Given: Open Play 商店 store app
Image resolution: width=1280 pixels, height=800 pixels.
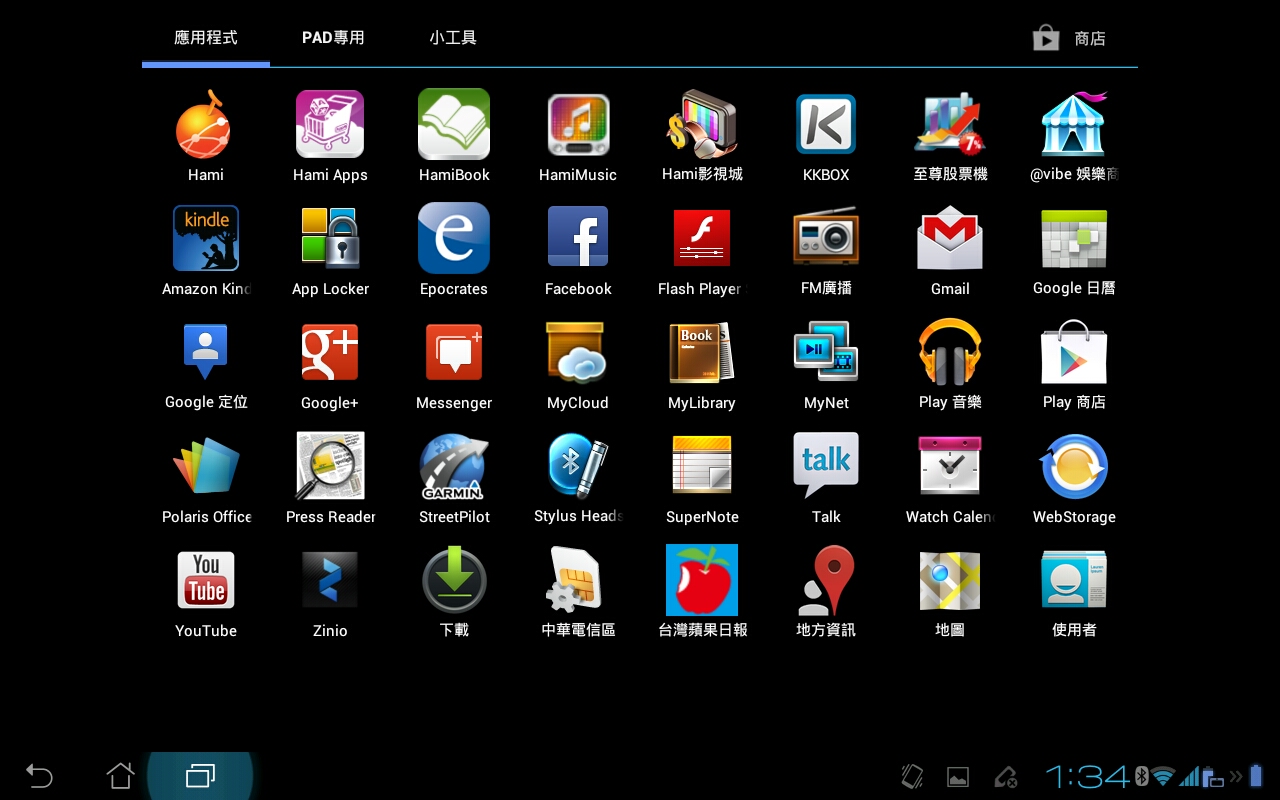Looking at the screenshot, I should pyautogui.click(x=1074, y=352).
